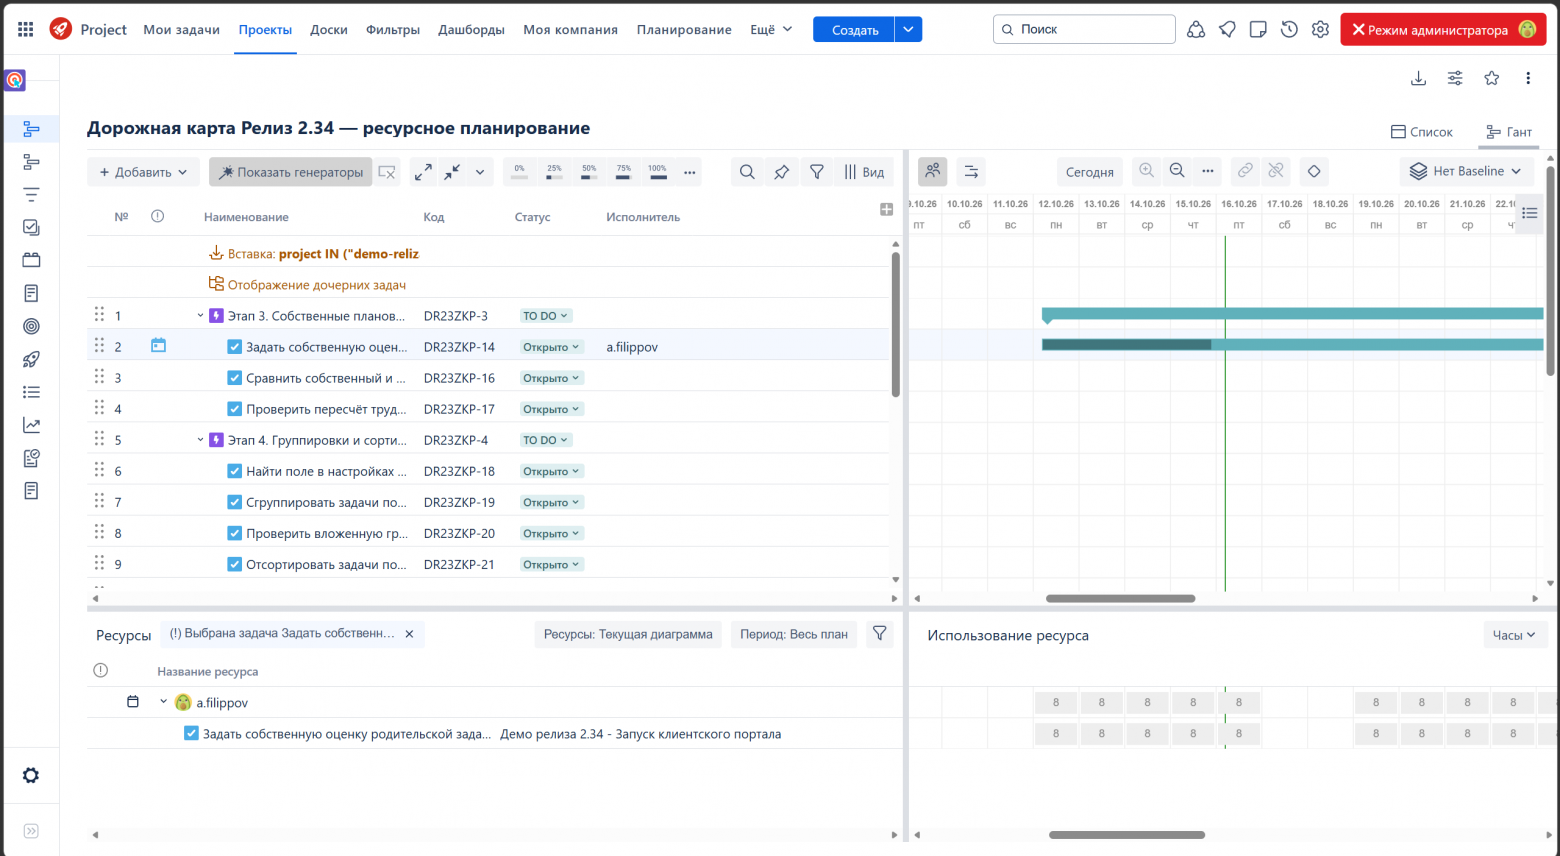1560x856 pixels.
Task: Open the apps grid menu
Action: [x=26, y=29]
